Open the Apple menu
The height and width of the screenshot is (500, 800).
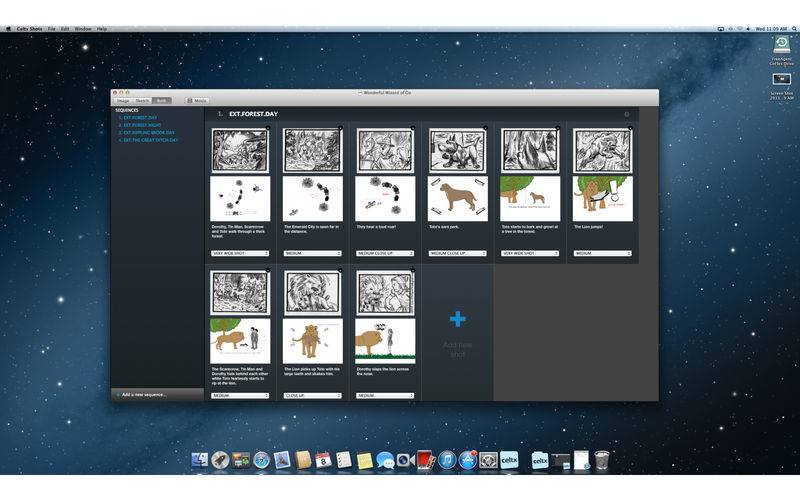8,29
